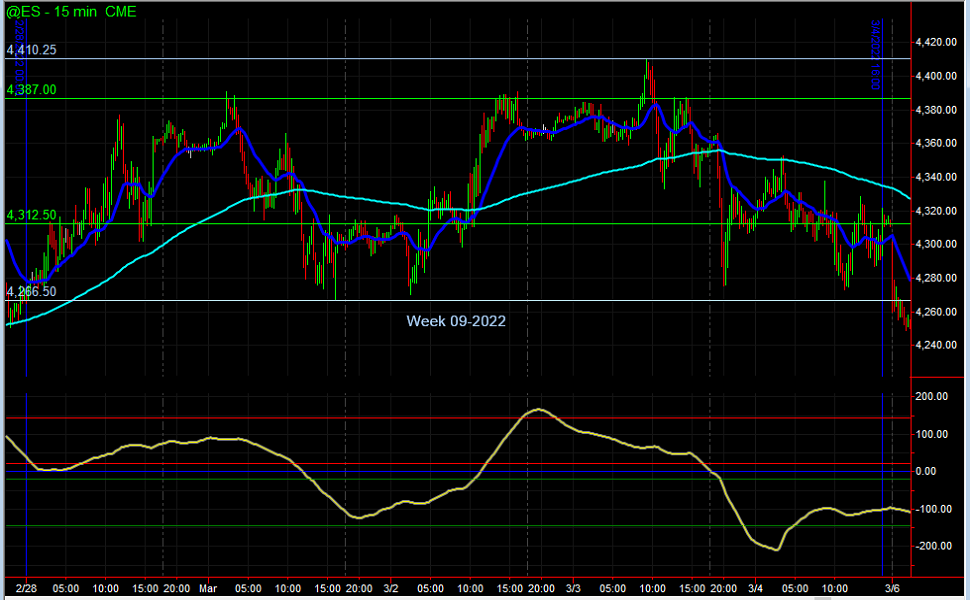Image resolution: width=970 pixels, height=600 pixels.
Task: Click the @ES 15 min CME symbol title
Action: point(72,11)
